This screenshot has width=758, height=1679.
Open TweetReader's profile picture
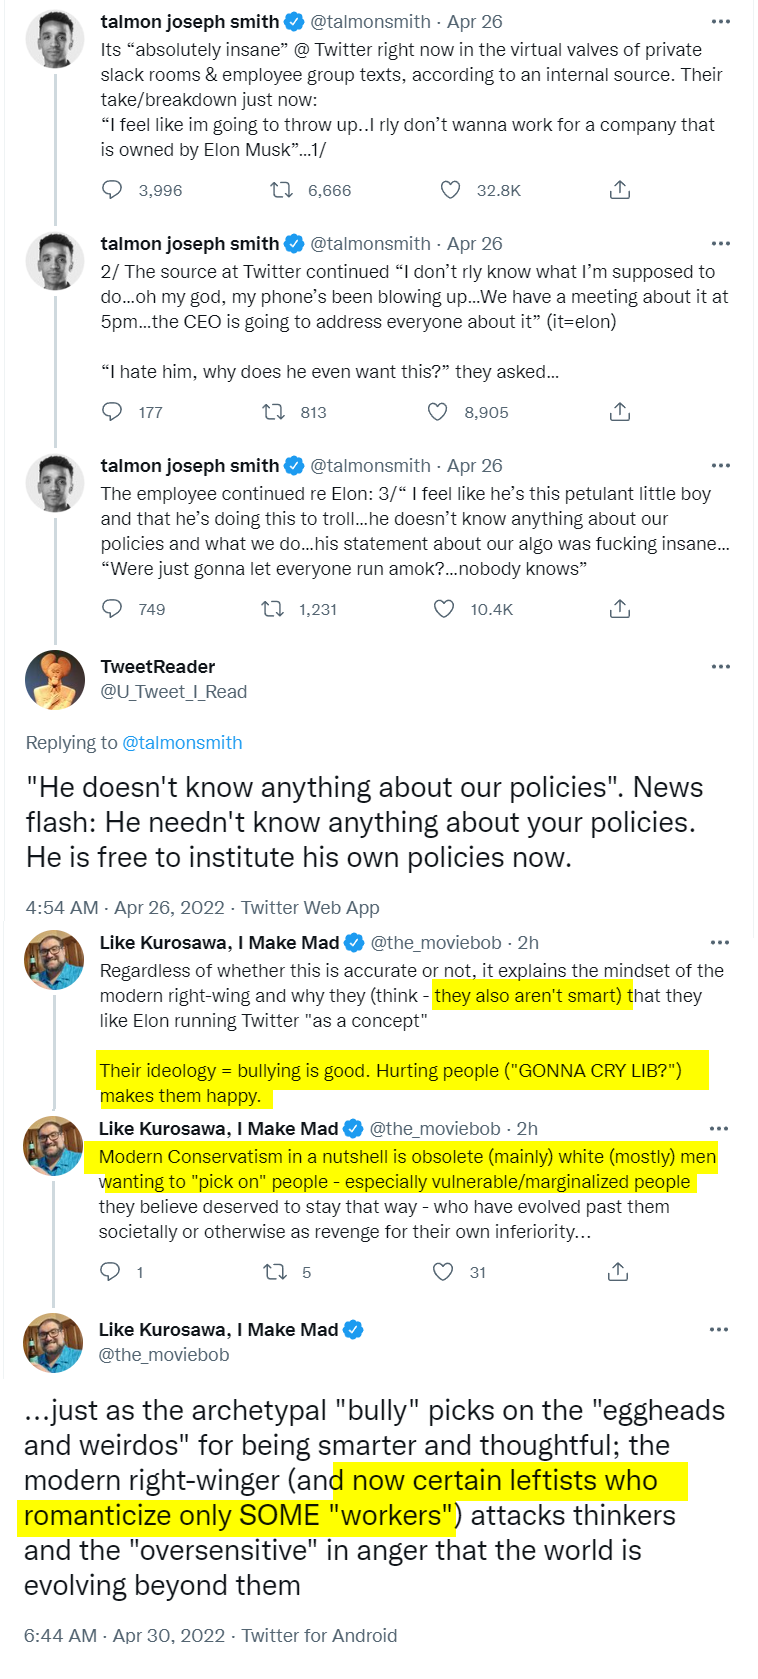tap(55, 680)
